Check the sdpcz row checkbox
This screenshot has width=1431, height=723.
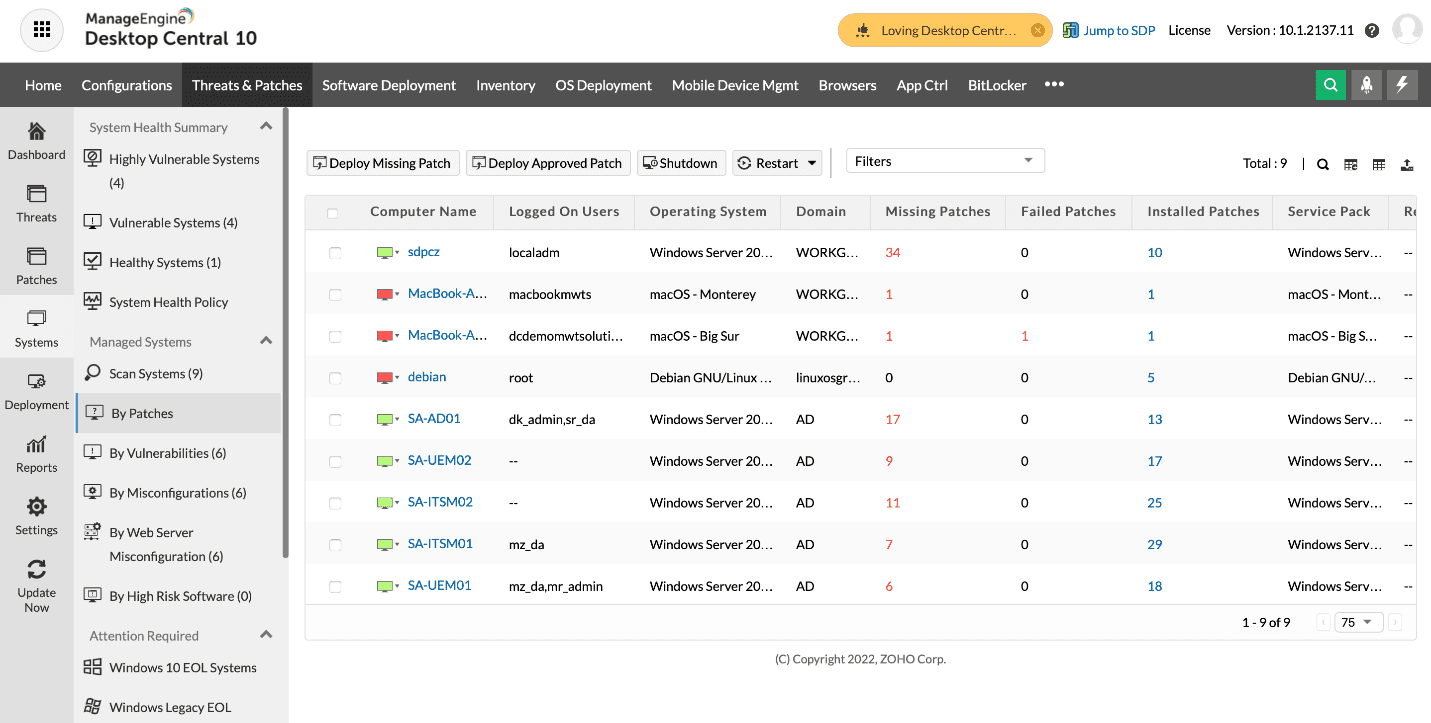pyautogui.click(x=335, y=253)
